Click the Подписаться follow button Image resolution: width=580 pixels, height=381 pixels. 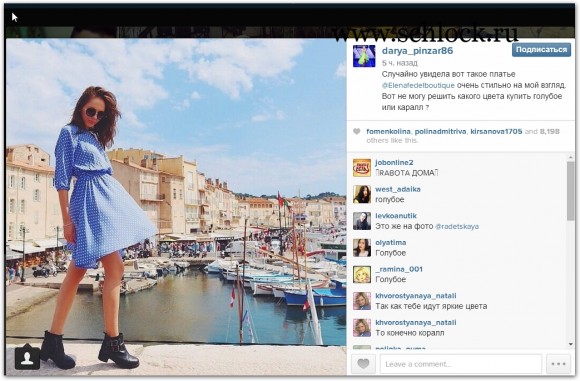[541, 50]
